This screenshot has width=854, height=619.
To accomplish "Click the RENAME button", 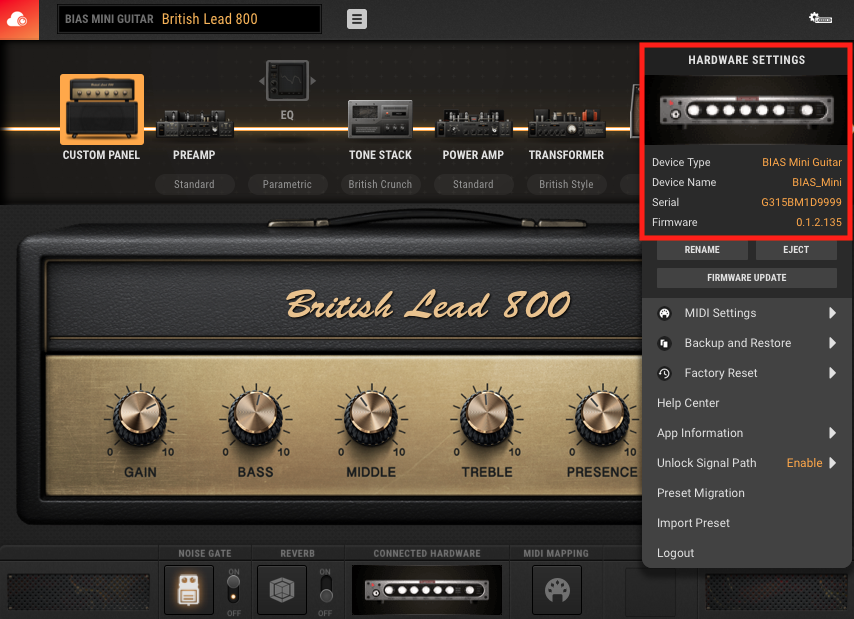I will click(x=702, y=250).
